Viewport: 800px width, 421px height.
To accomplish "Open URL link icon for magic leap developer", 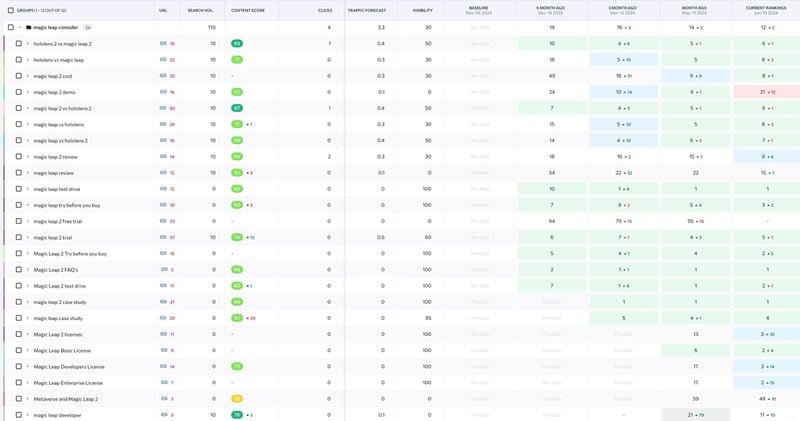I will tap(164, 415).
